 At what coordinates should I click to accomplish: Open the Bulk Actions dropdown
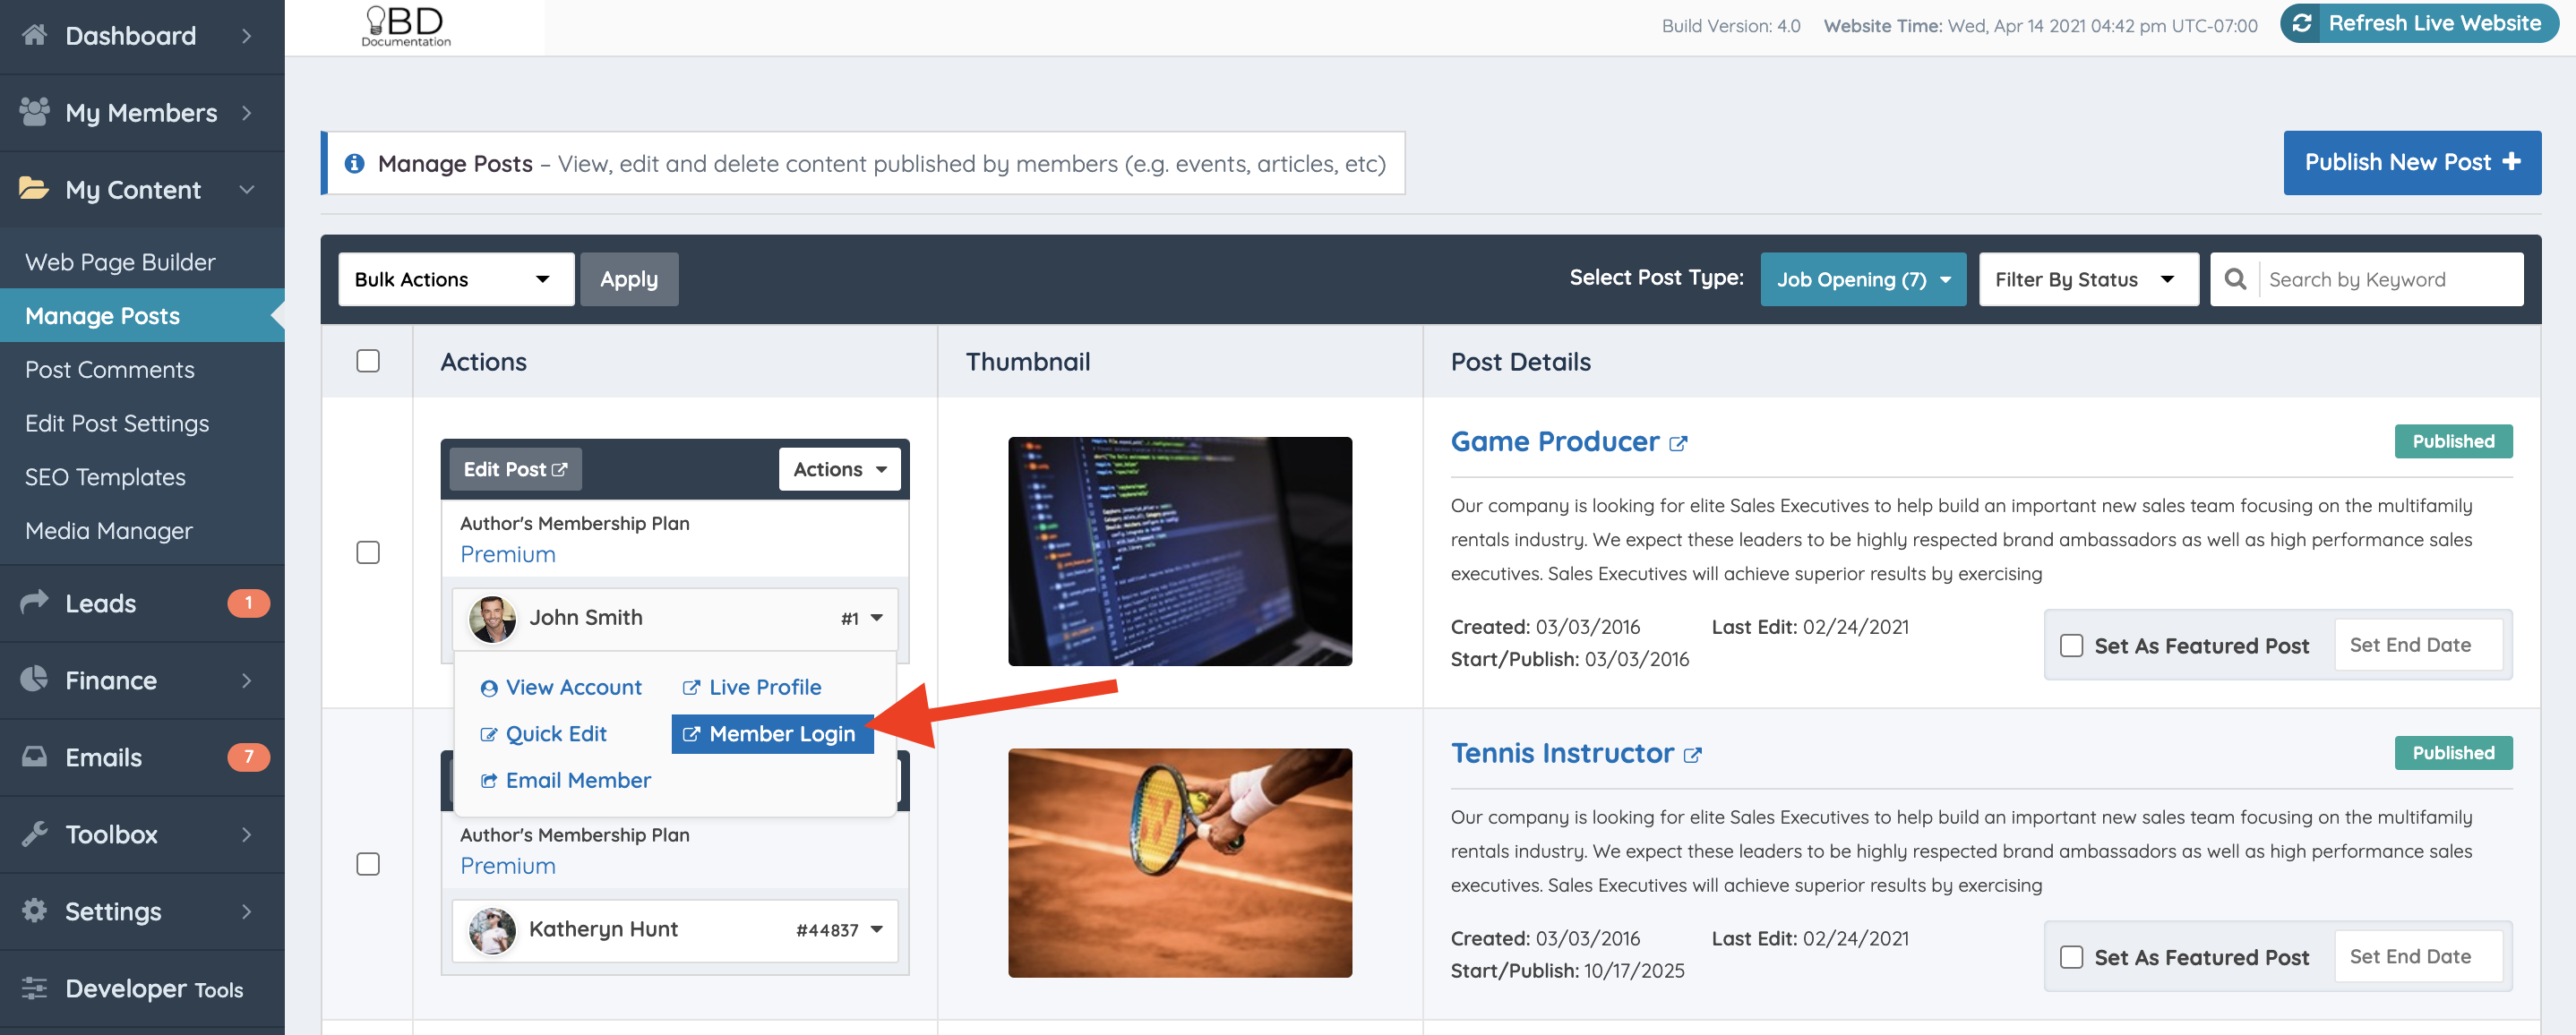[456, 279]
